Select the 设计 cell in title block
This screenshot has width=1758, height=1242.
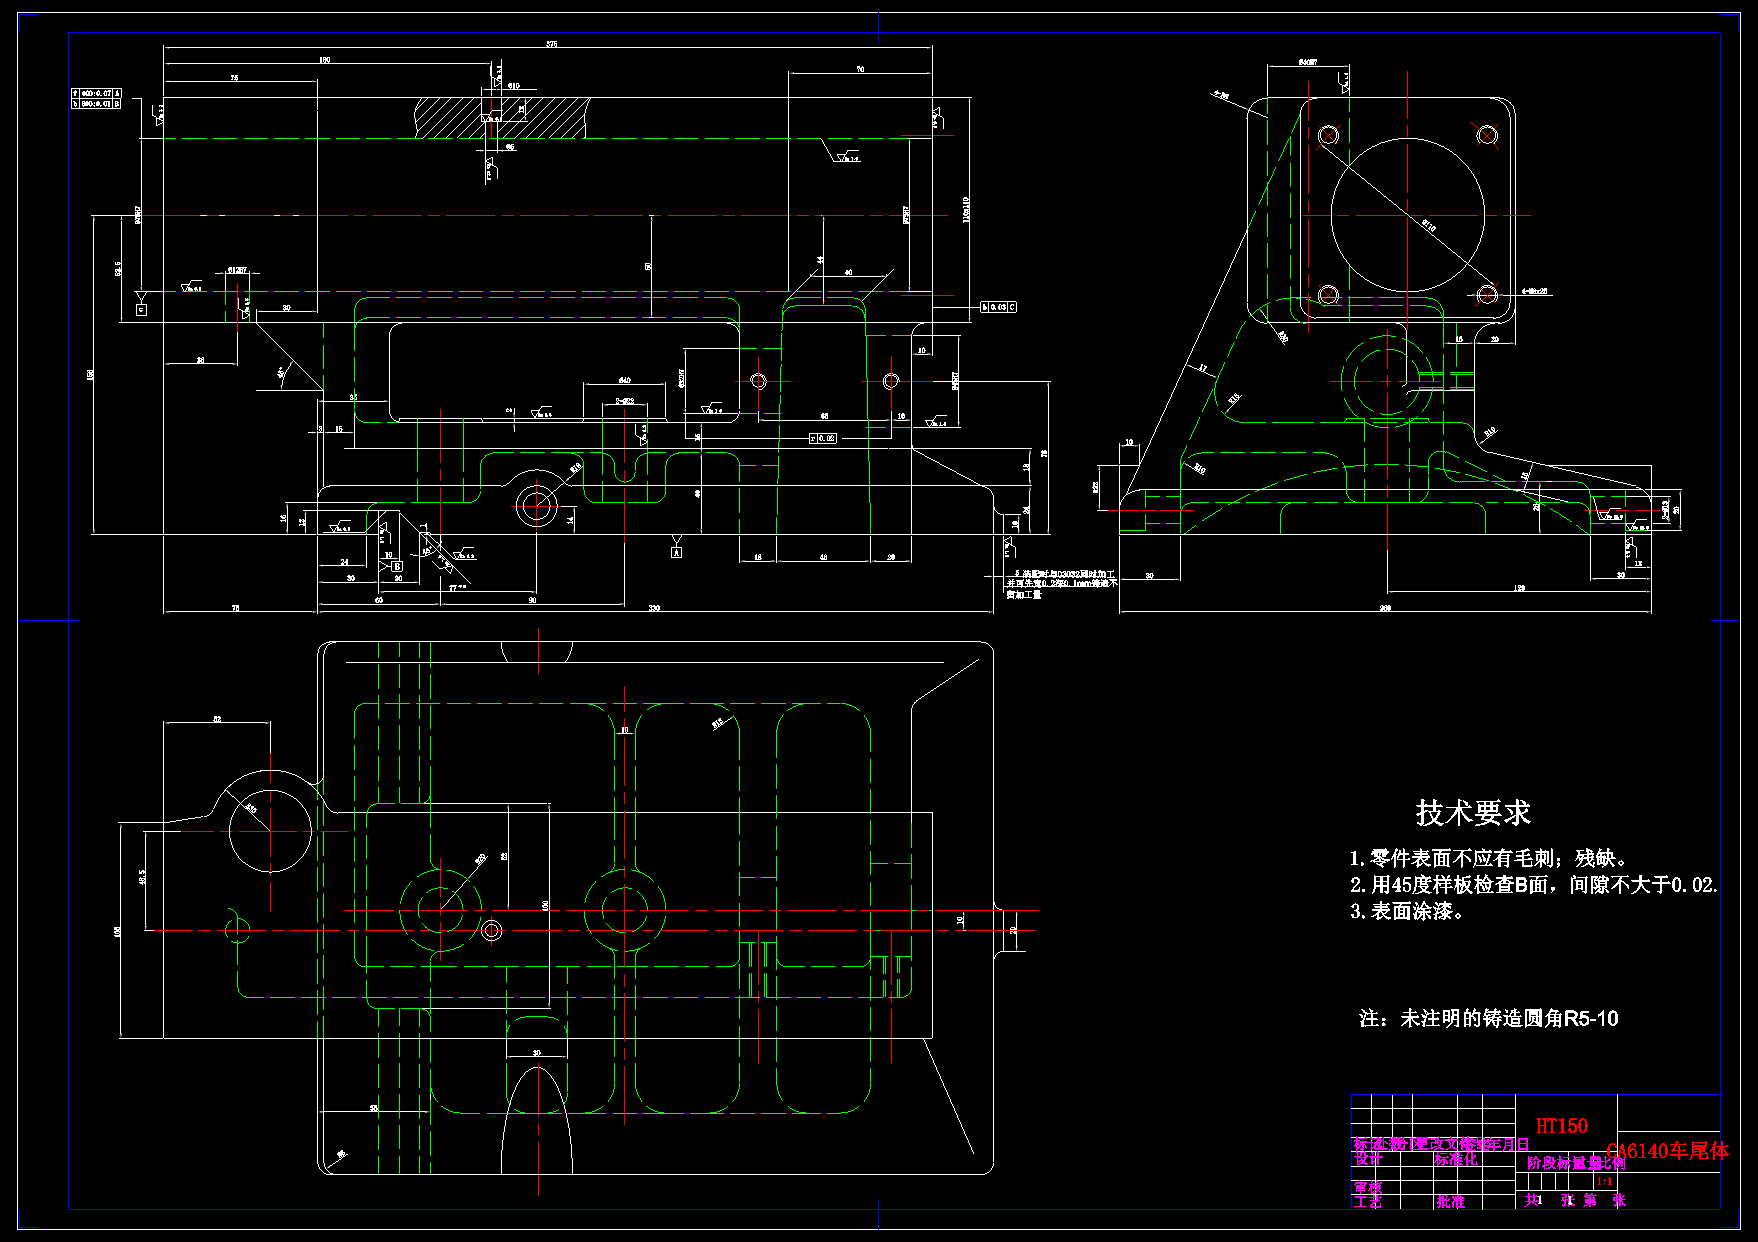(1368, 1160)
